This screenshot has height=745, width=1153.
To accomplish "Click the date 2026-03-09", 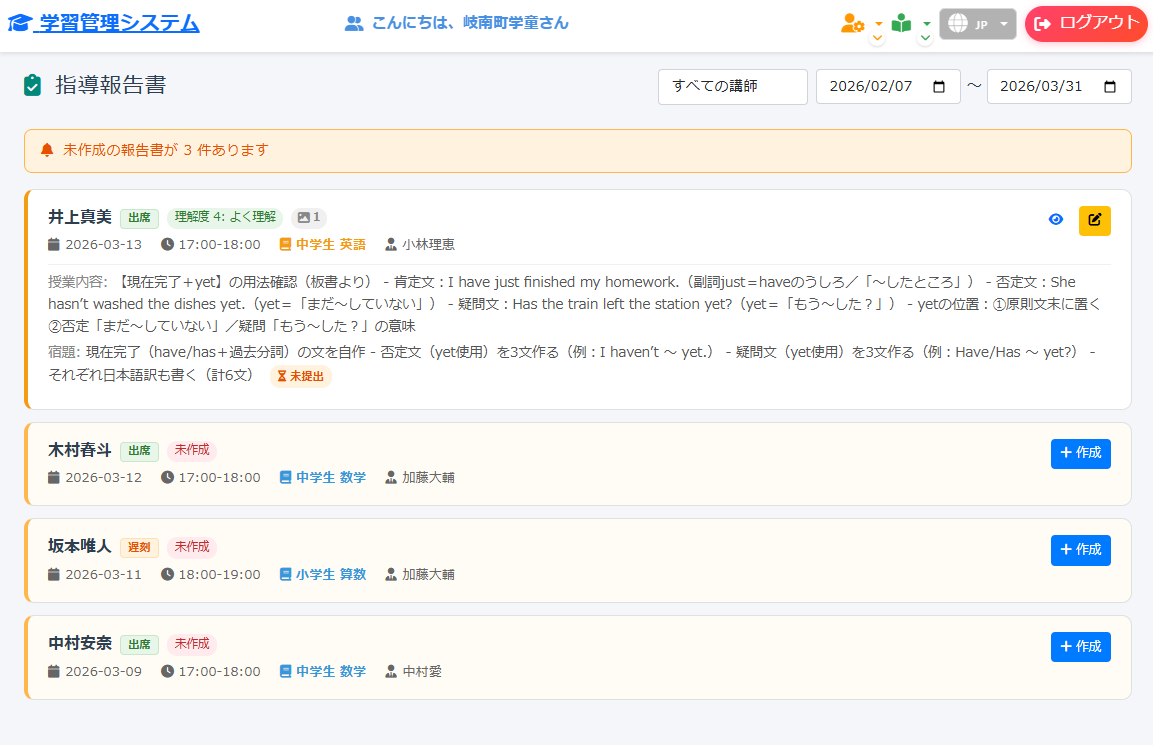I will click(104, 671).
